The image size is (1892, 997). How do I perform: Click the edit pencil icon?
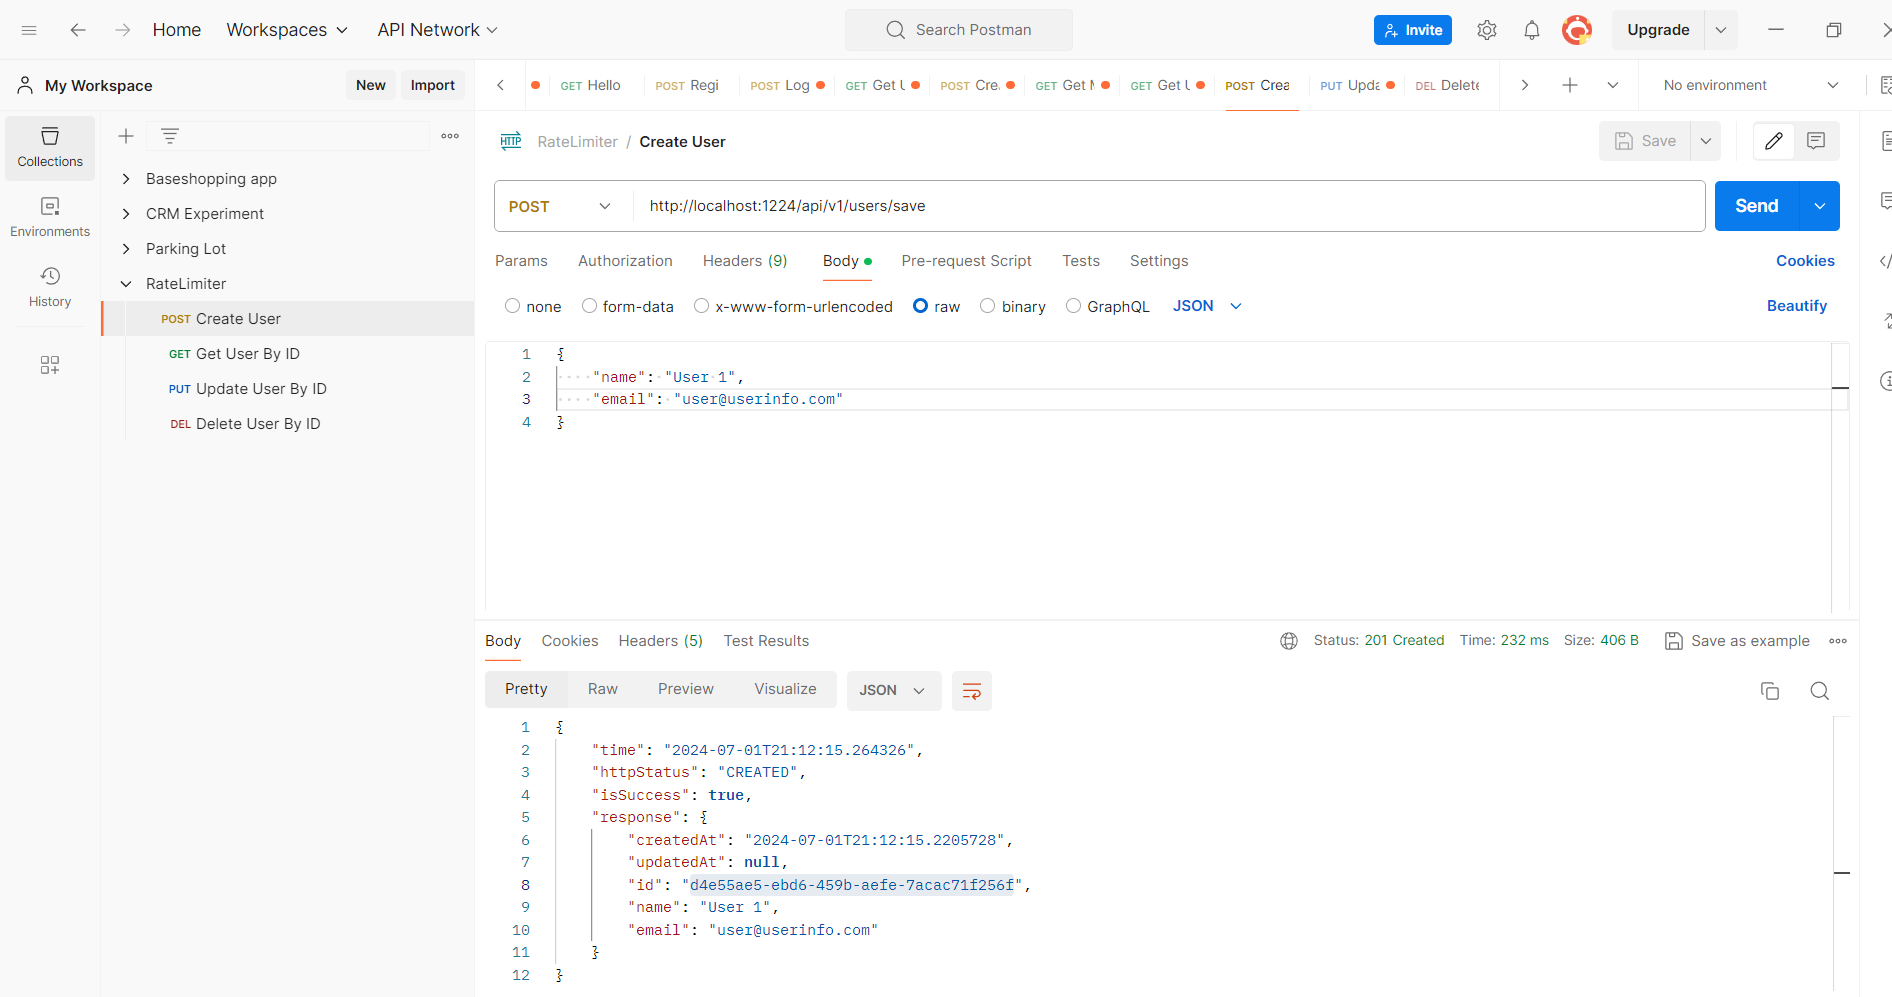(1774, 141)
